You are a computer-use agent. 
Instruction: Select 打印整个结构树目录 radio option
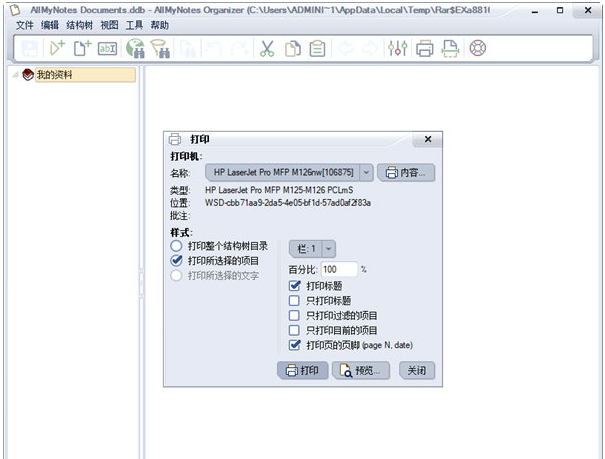177,246
